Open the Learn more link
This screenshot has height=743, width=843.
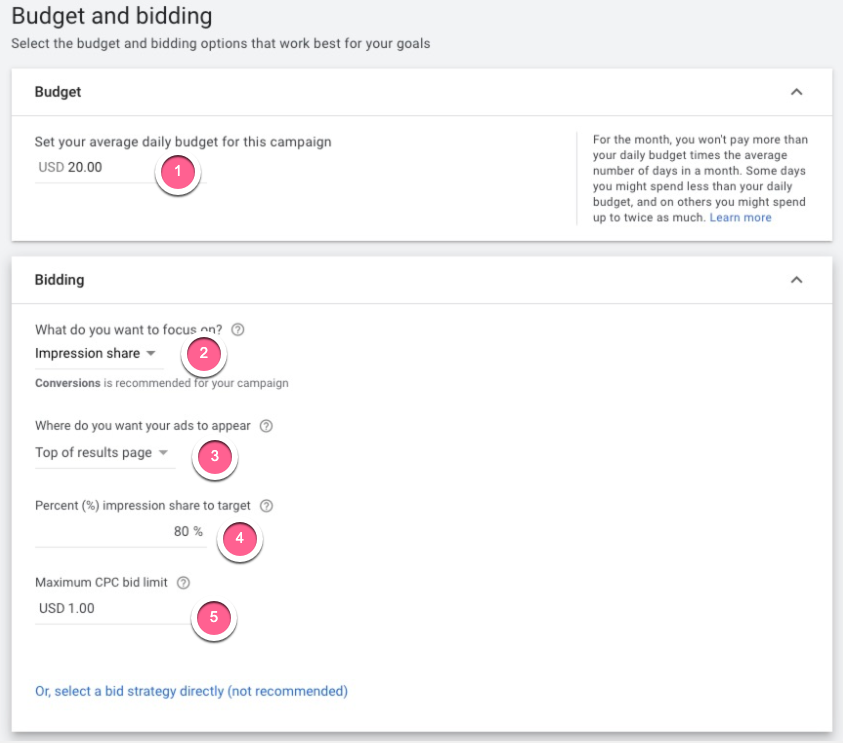[x=740, y=218]
